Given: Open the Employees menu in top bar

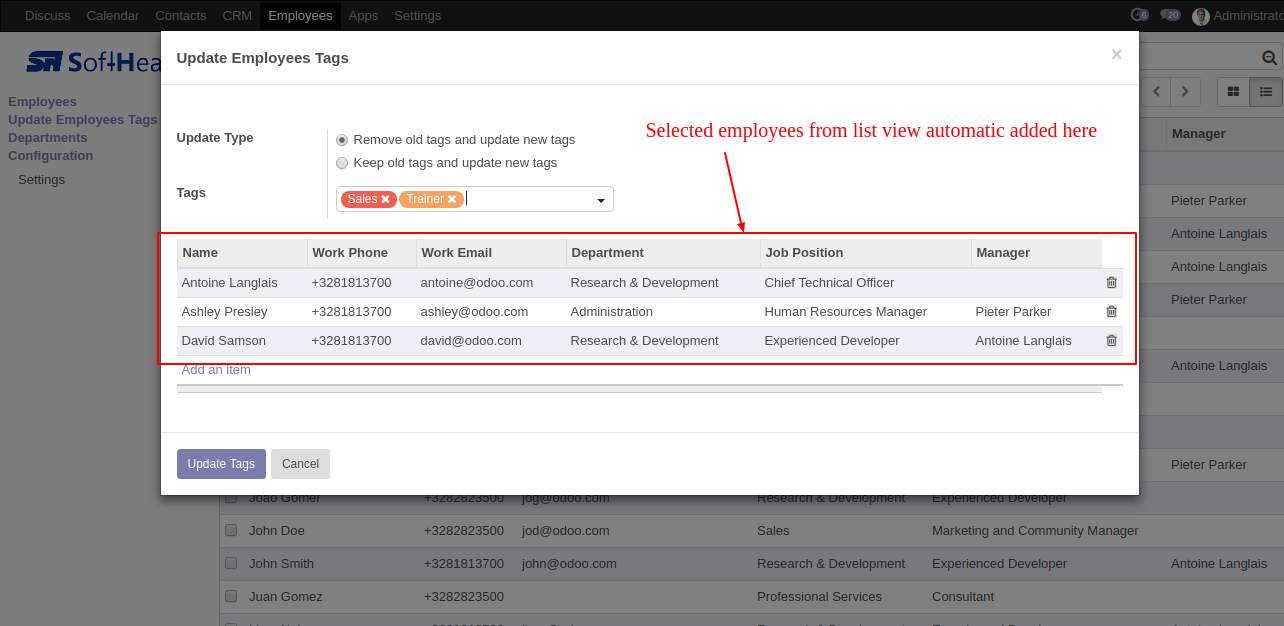Looking at the screenshot, I should tap(300, 15).
